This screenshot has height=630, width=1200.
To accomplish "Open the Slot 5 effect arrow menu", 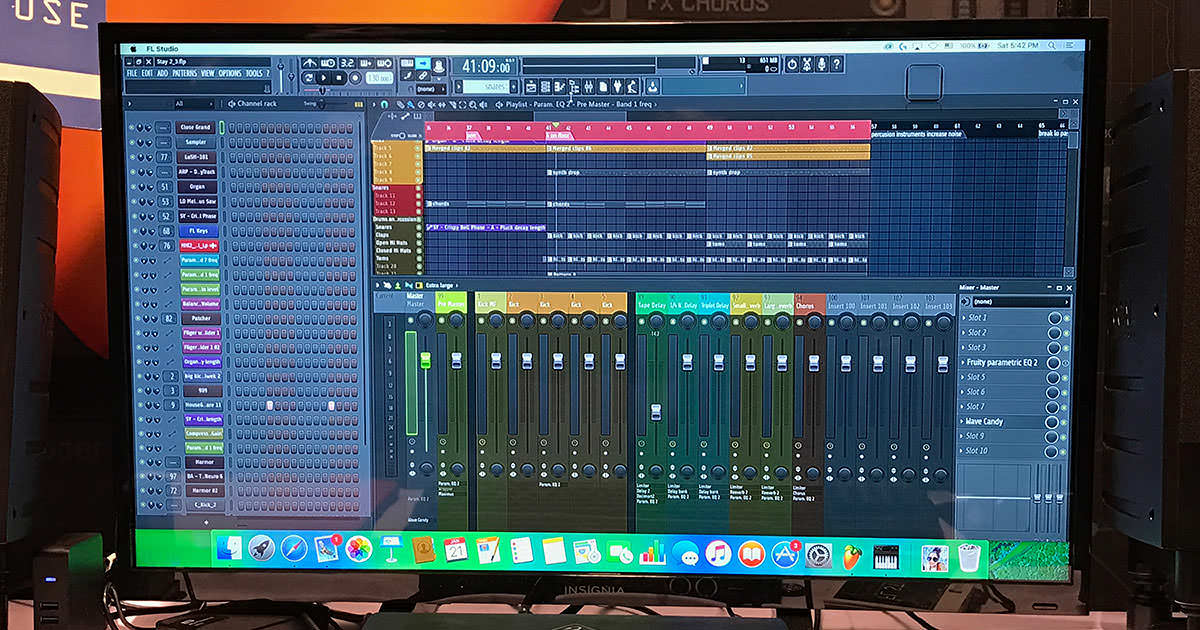I will pyautogui.click(x=963, y=377).
